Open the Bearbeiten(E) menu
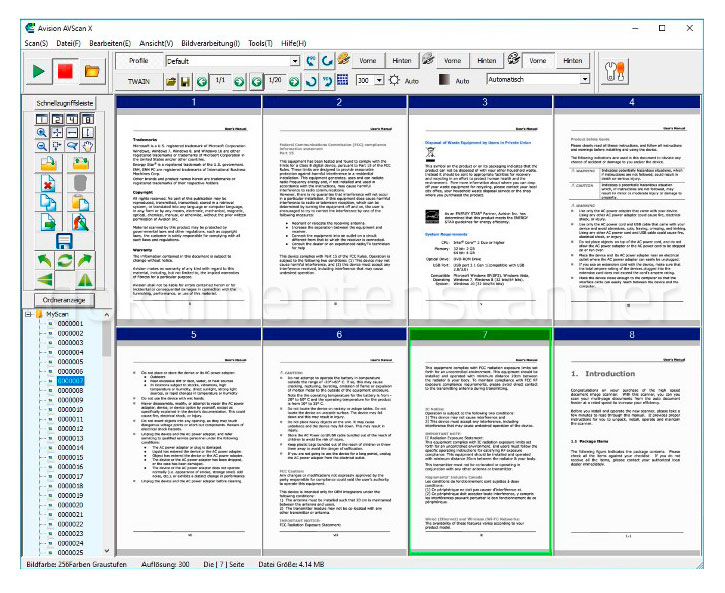Screen dimensions: 725x593 [x=110, y=43]
